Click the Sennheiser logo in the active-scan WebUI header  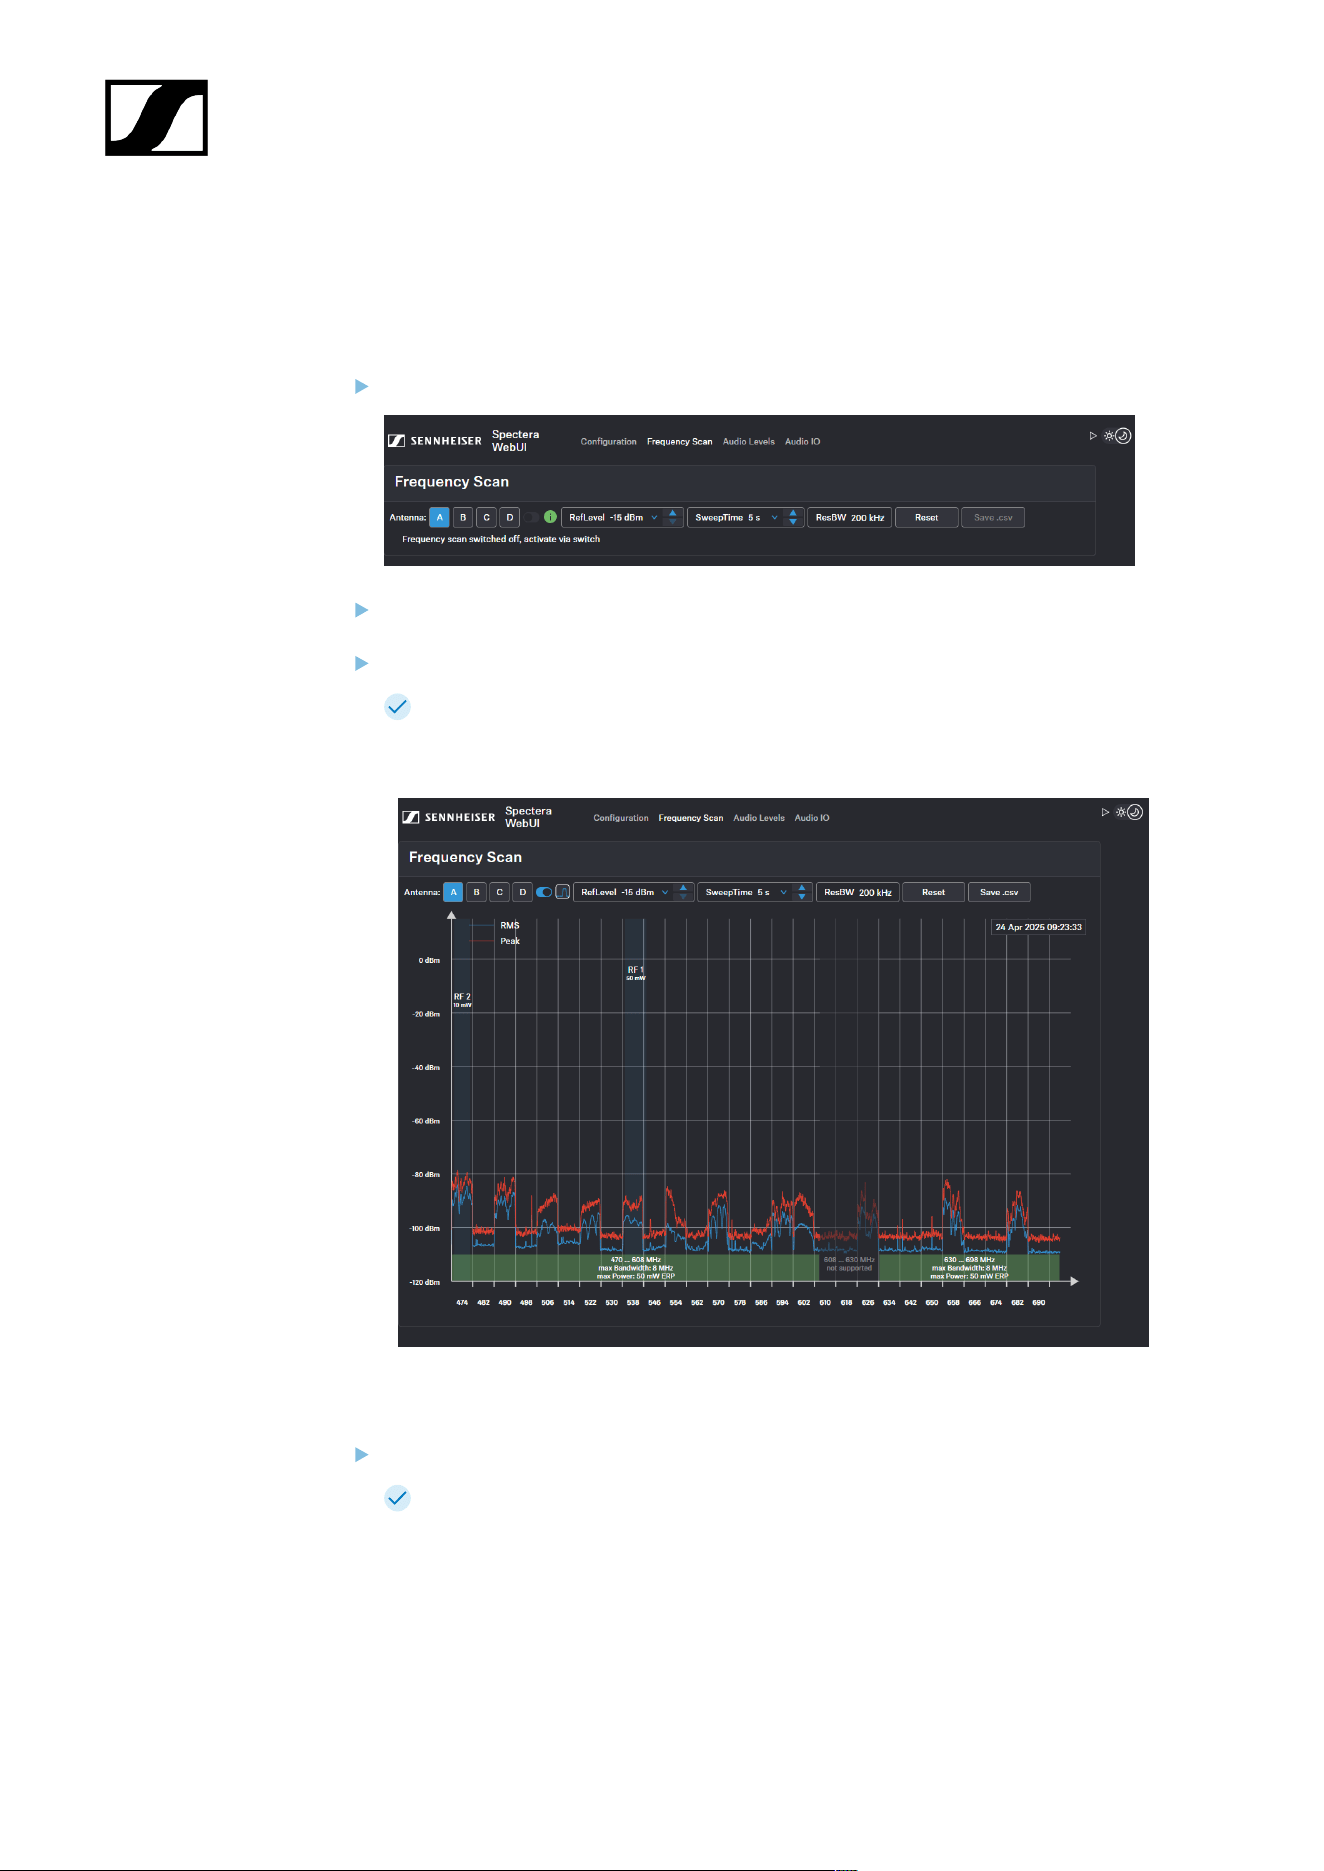coord(449,817)
